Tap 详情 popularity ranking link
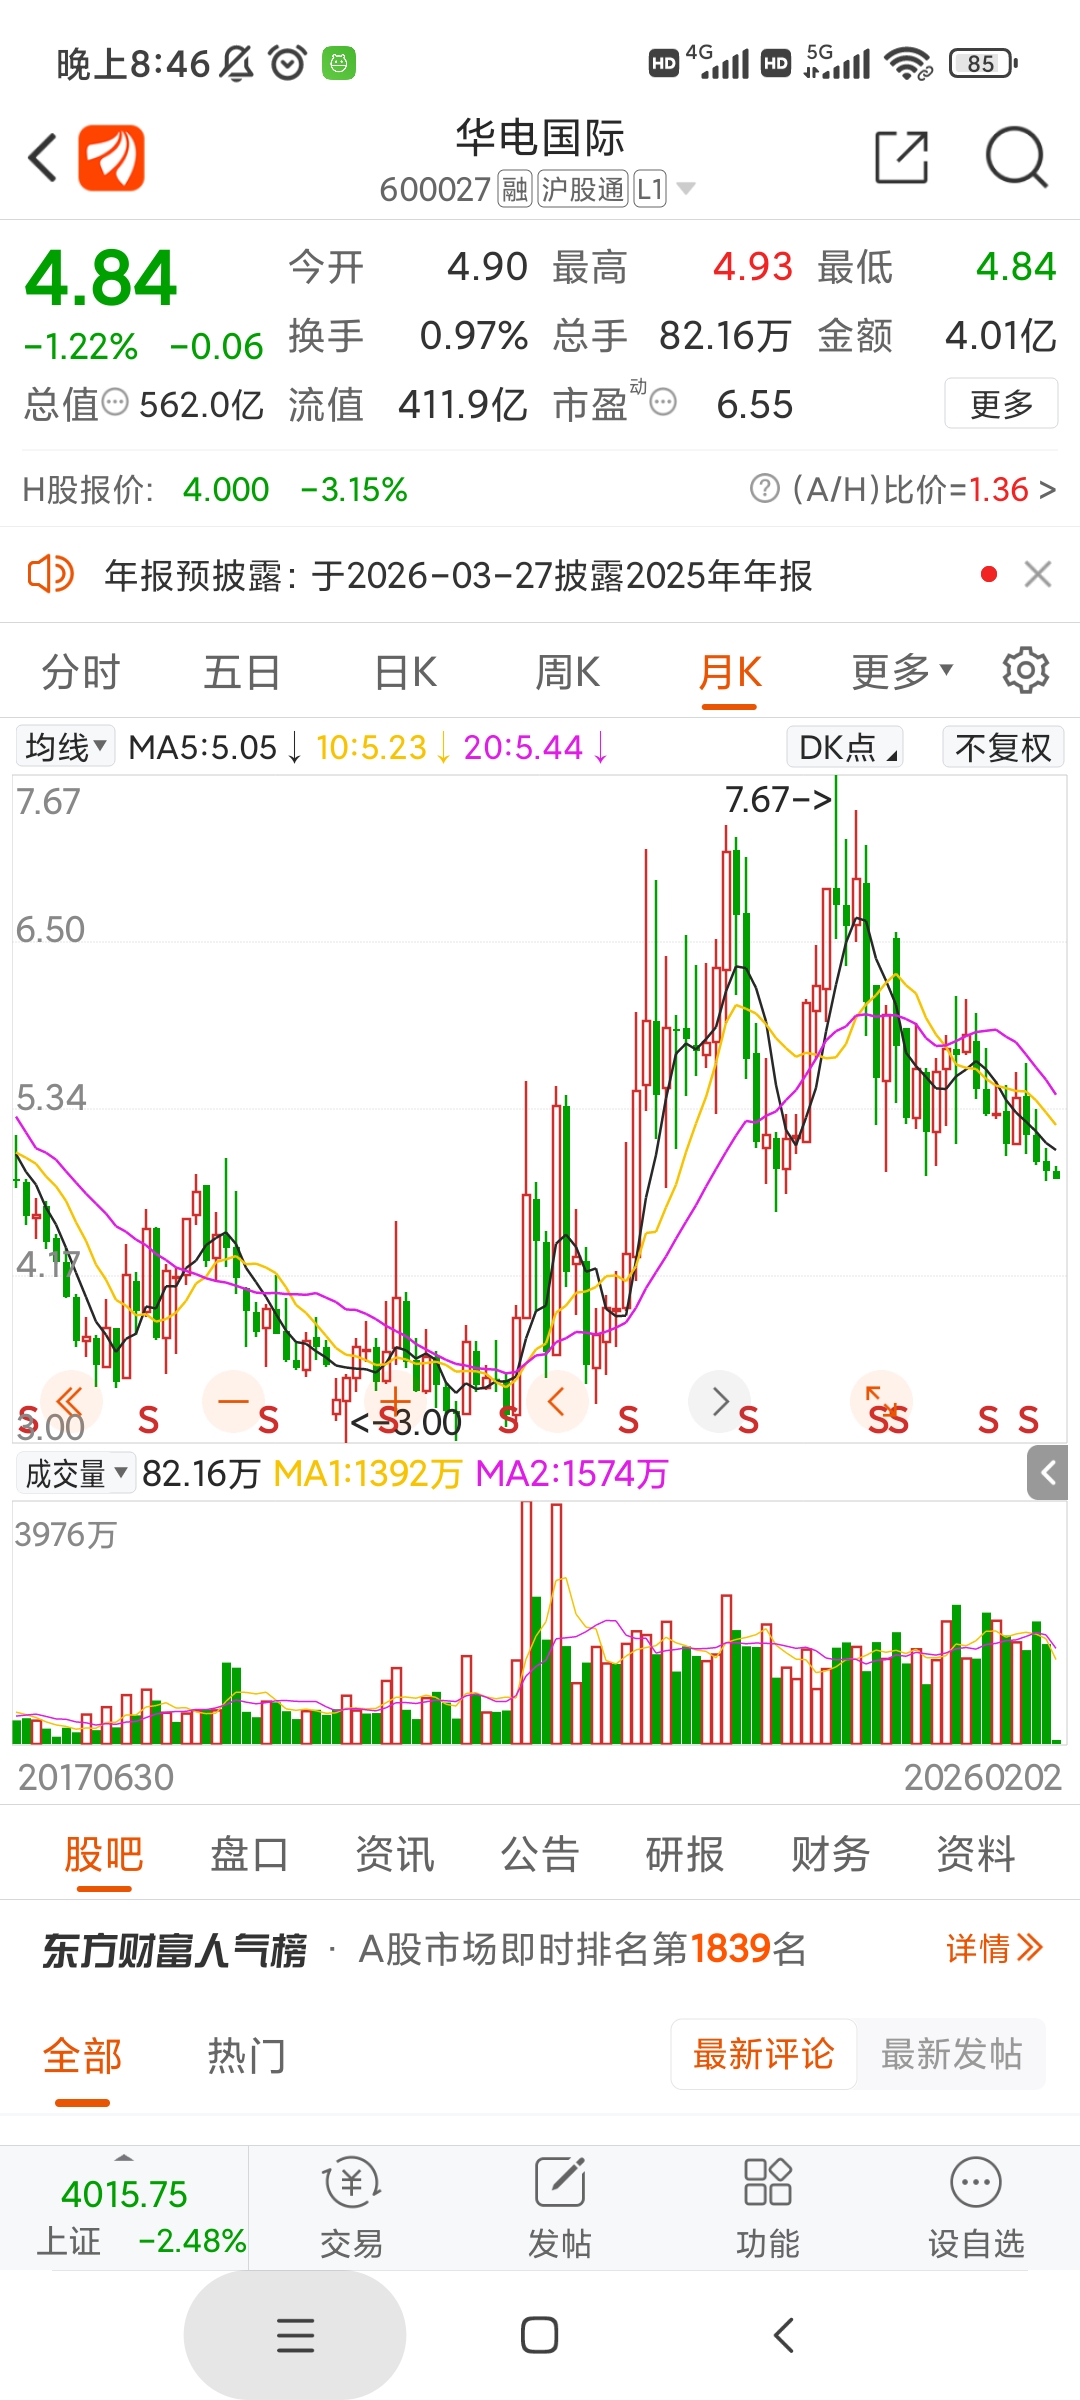The width and height of the screenshot is (1080, 2400). coord(995,1948)
